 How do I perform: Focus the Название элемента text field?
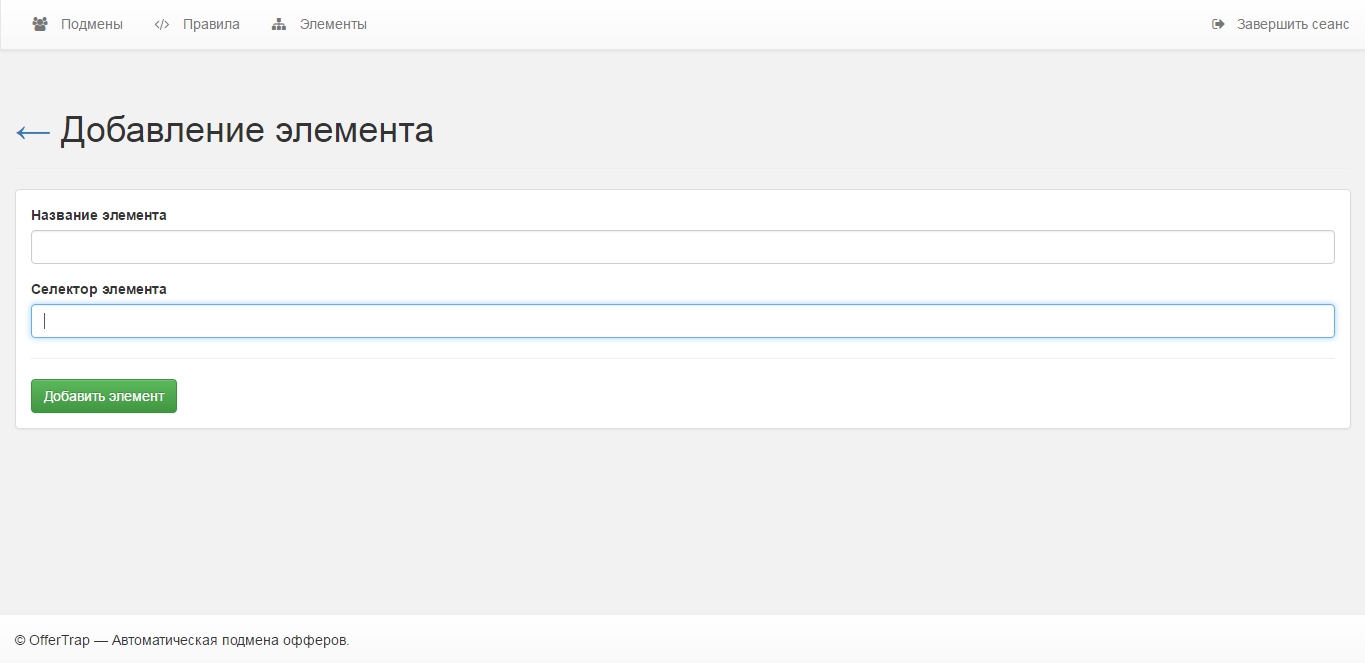pyautogui.click(x=682, y=247)
